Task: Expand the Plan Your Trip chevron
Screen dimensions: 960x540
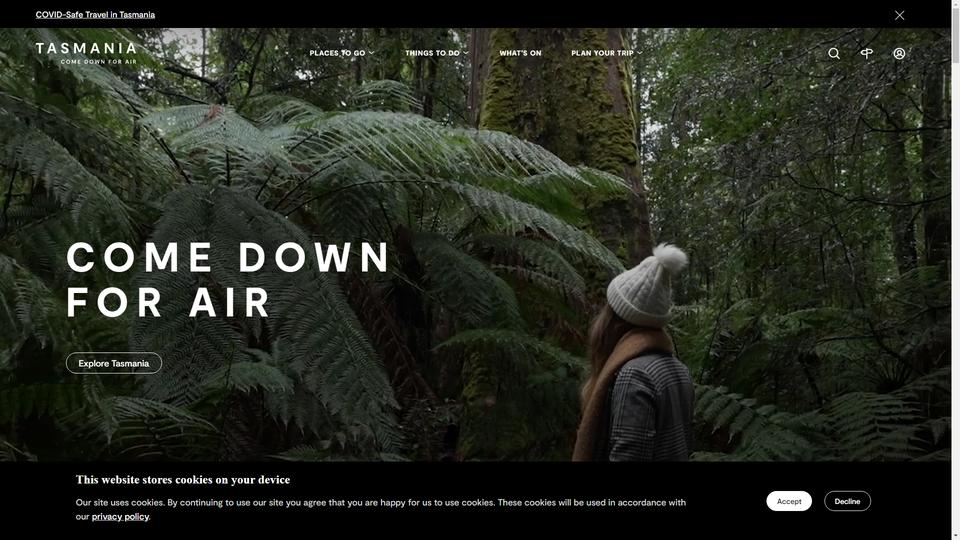Action: 640,53
